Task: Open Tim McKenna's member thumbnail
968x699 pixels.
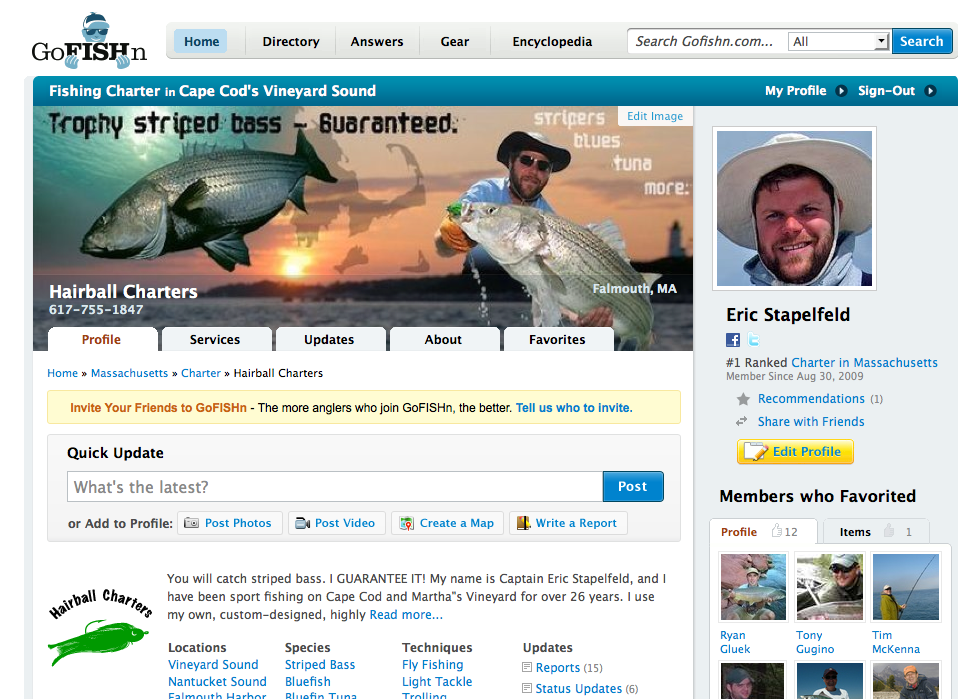Action: coord(906,587)
